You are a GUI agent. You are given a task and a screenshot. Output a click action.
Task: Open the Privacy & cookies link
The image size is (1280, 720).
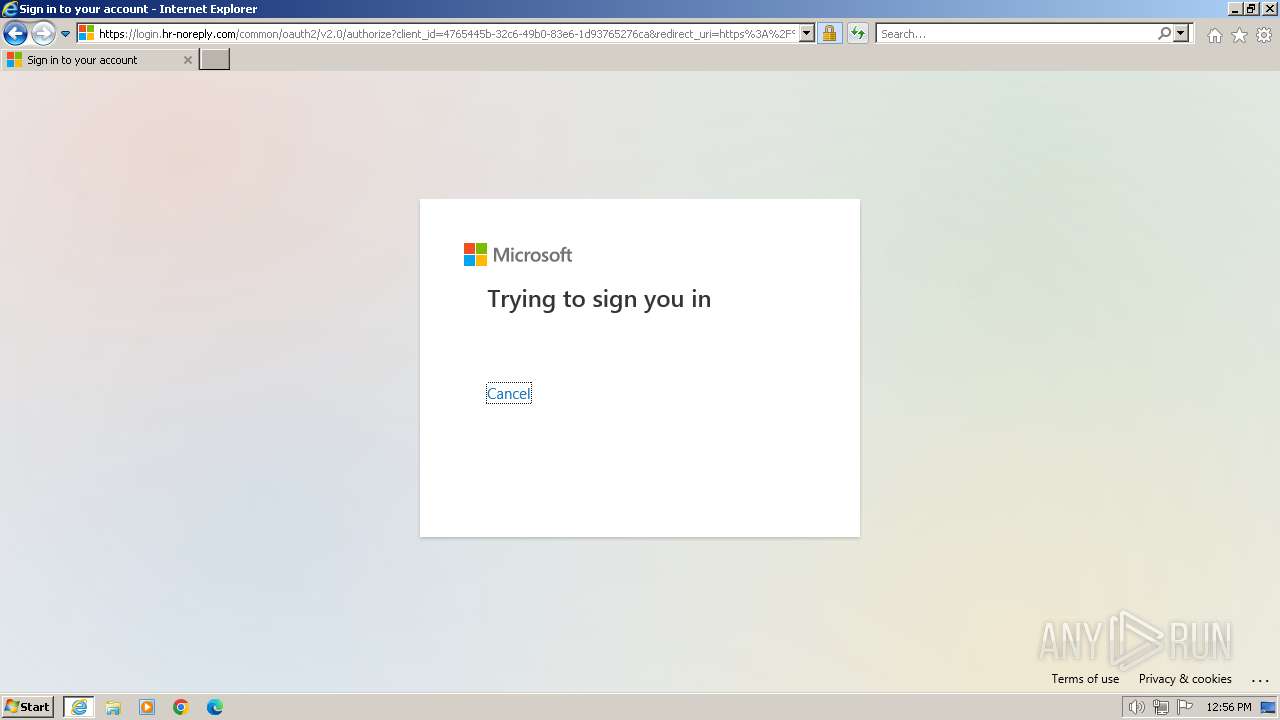[1185, 679]
